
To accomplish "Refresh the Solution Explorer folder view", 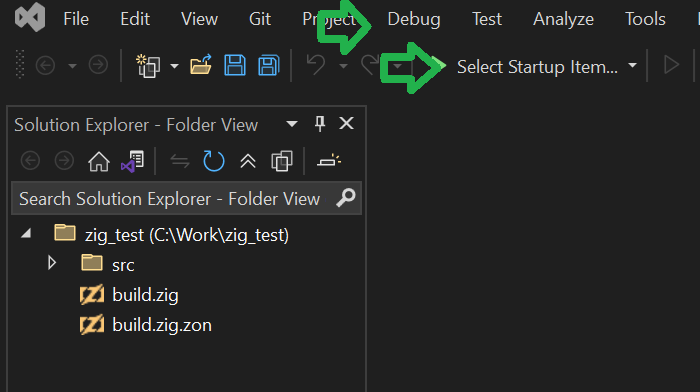I will point(213,161).
